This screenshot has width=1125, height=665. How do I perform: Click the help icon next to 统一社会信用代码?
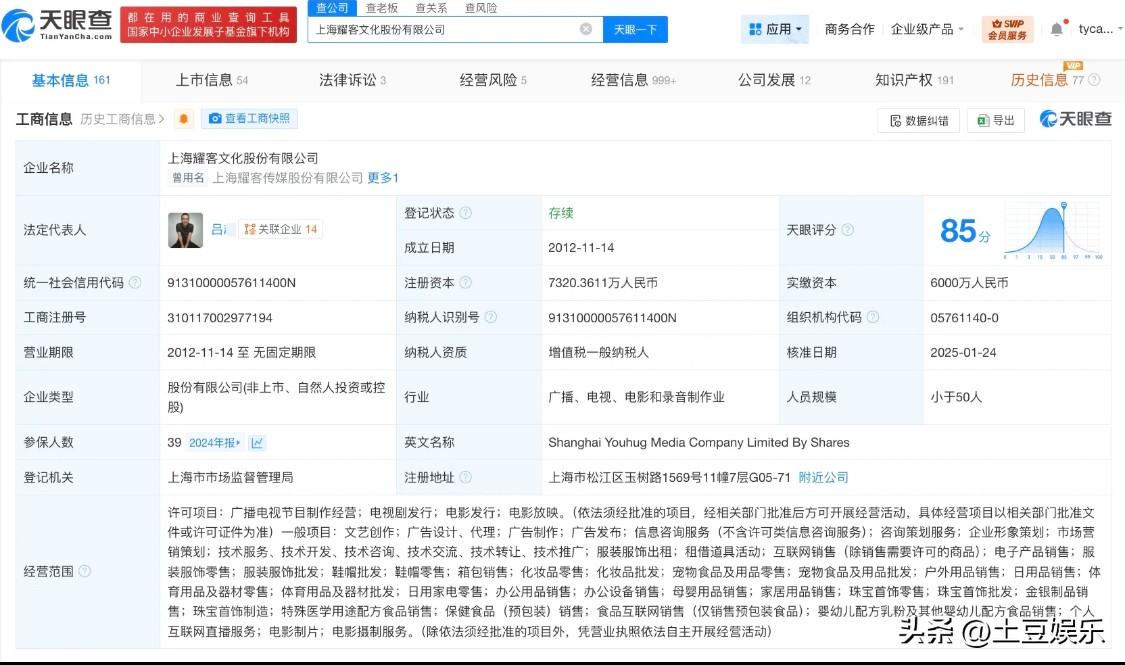tap(135, 283)
